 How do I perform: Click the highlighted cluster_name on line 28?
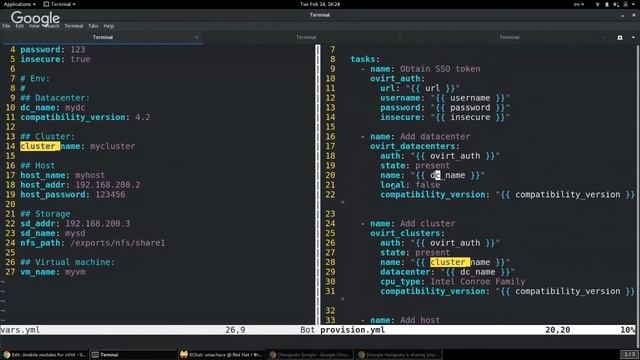coord(450,262)
